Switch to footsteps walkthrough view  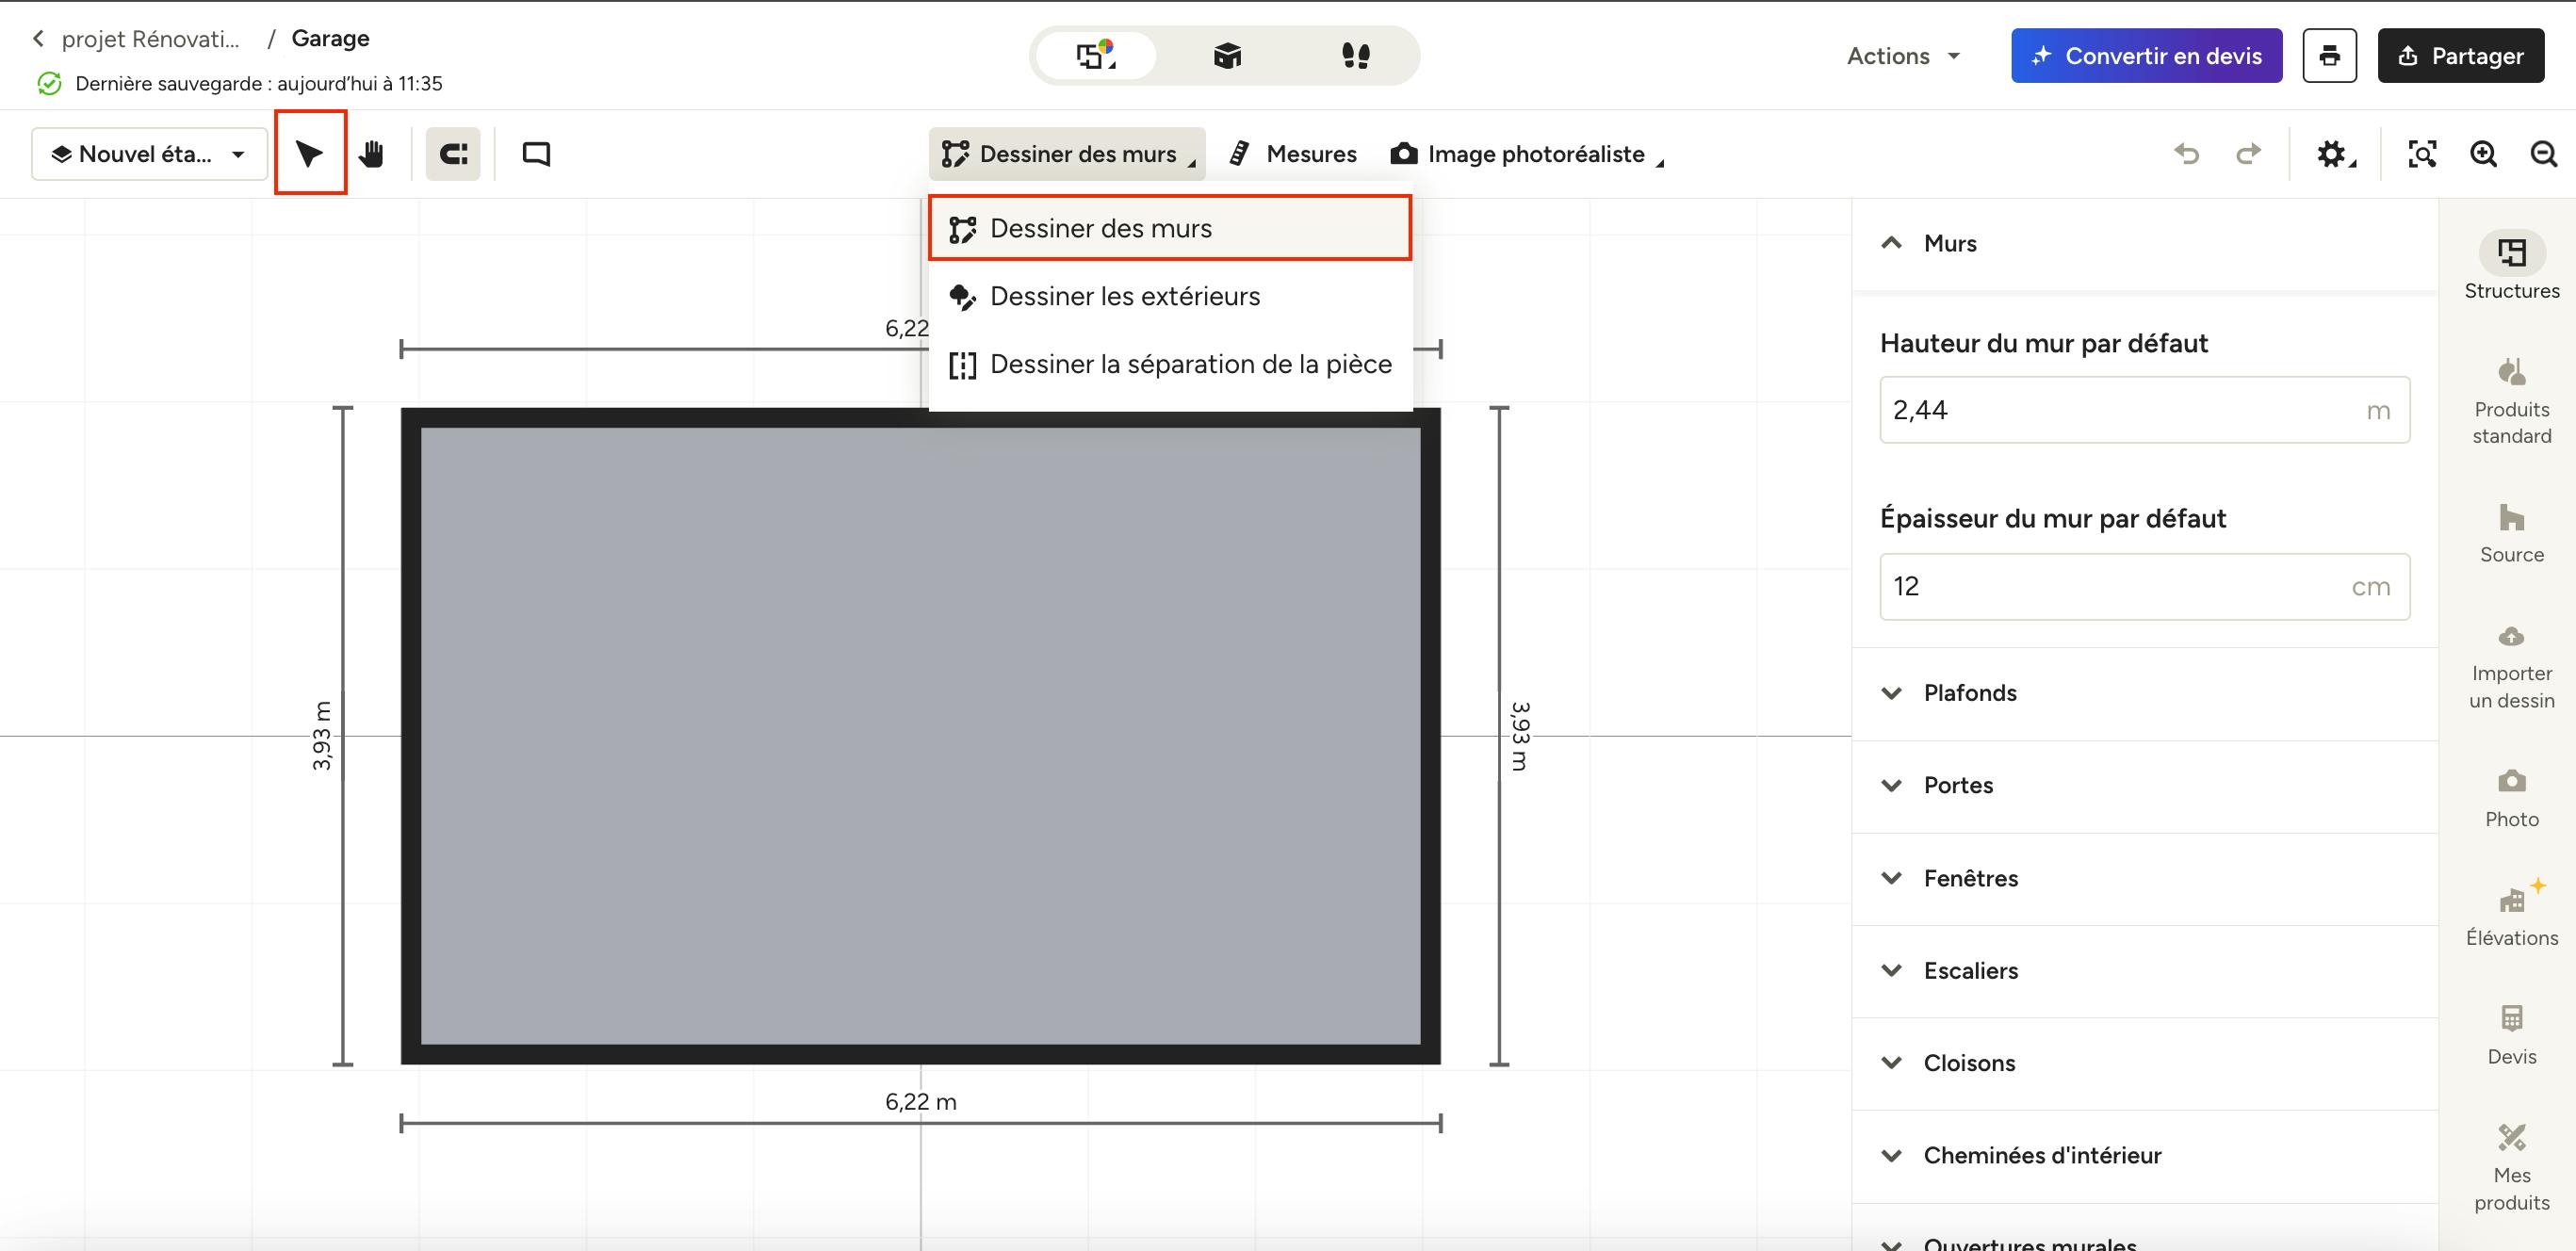[1355, 55]
